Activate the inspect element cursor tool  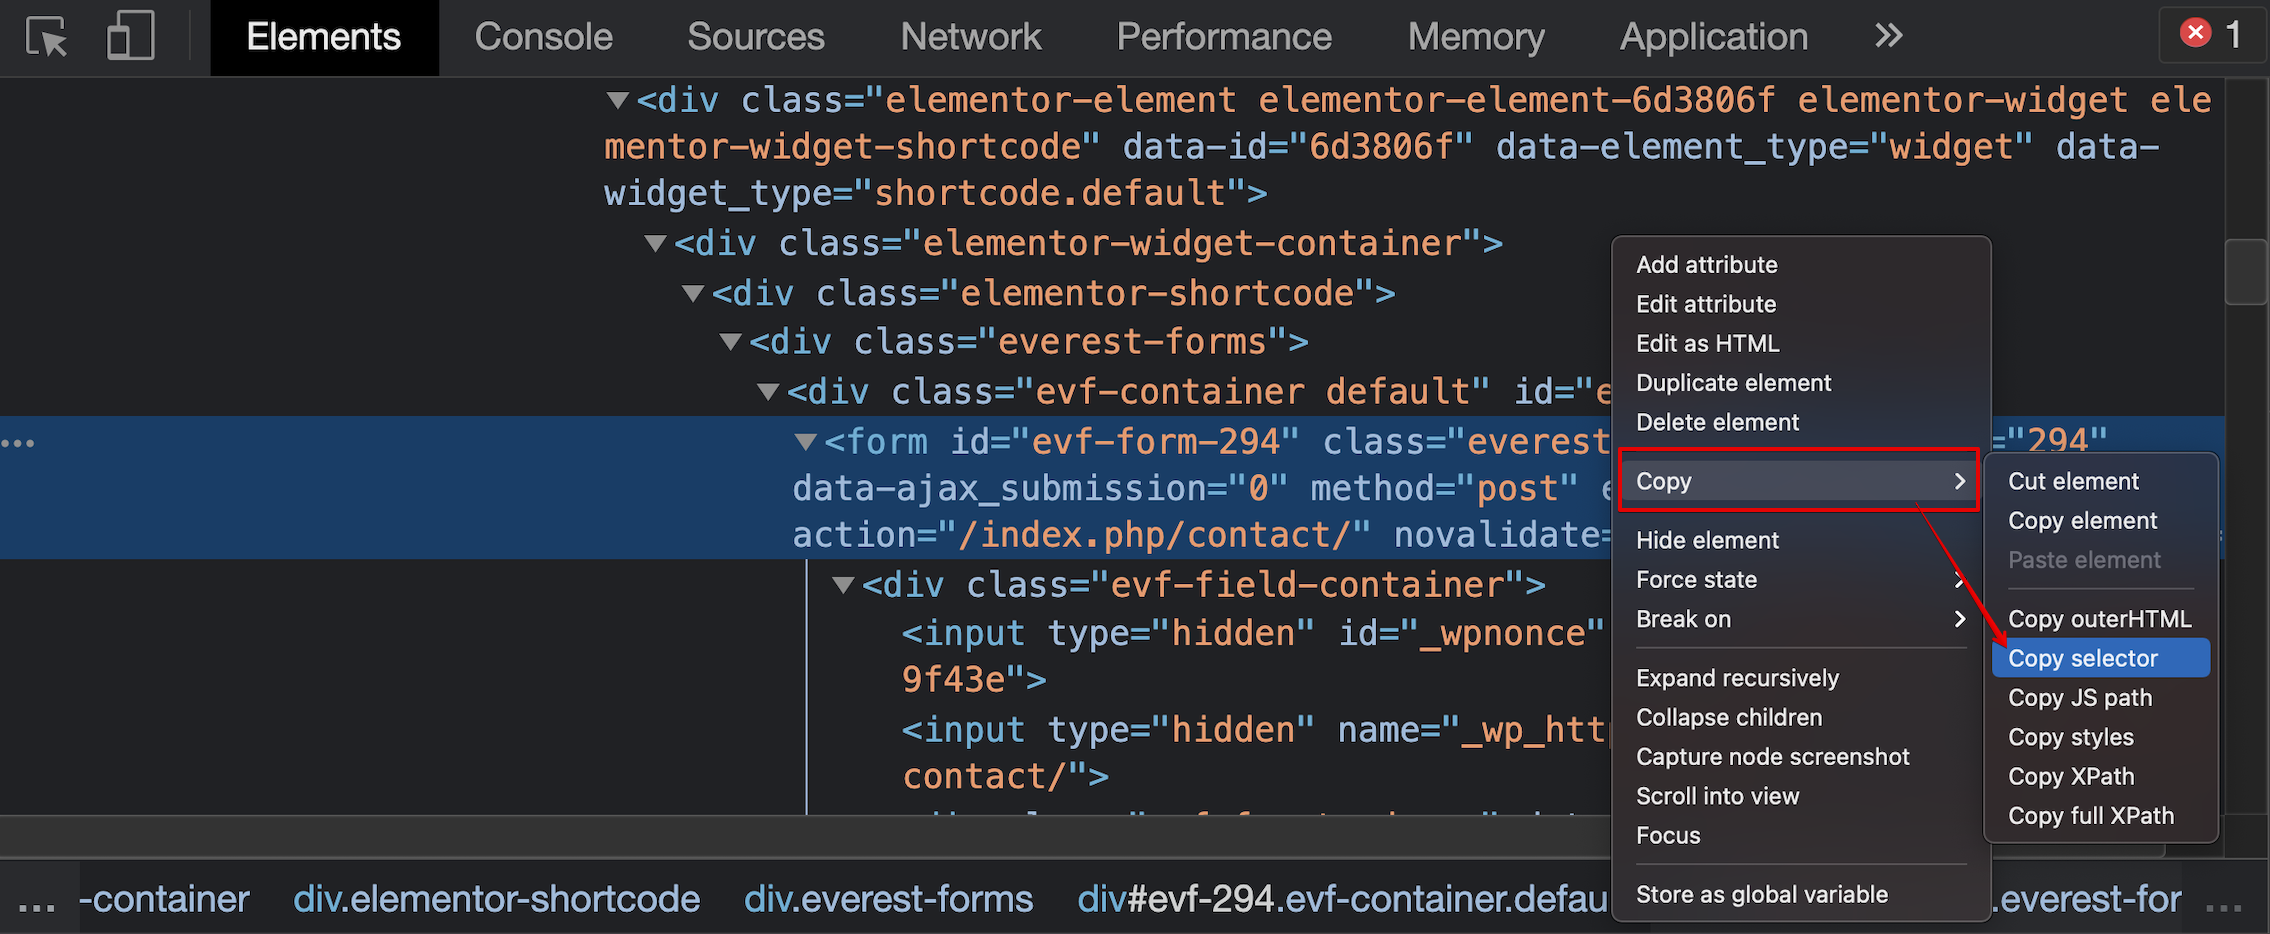pos(45,37)
